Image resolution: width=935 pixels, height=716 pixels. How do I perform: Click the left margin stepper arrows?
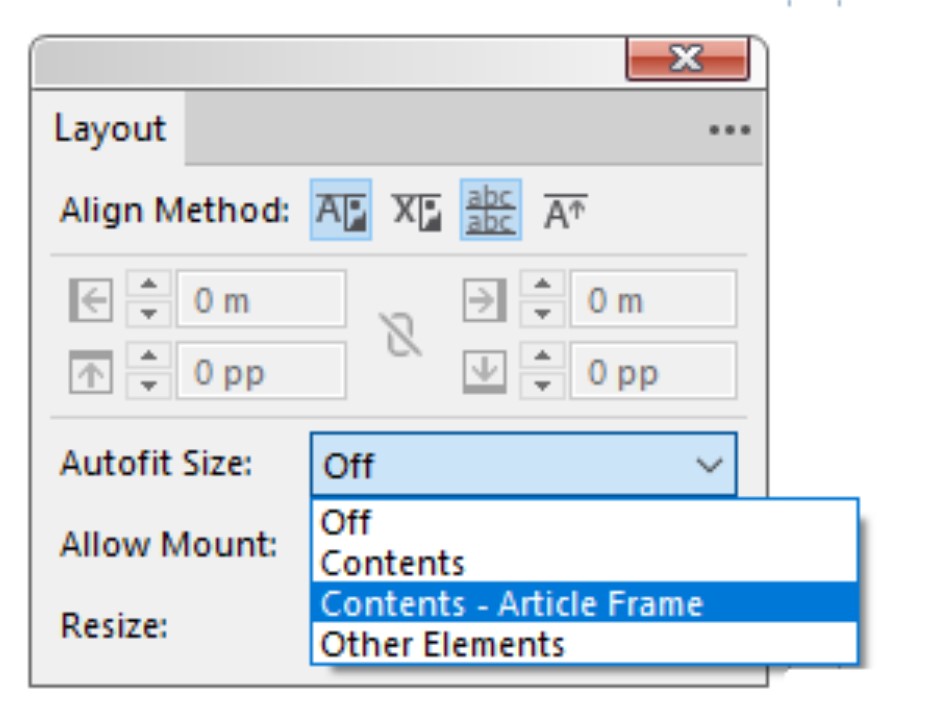tap(149, 300)
